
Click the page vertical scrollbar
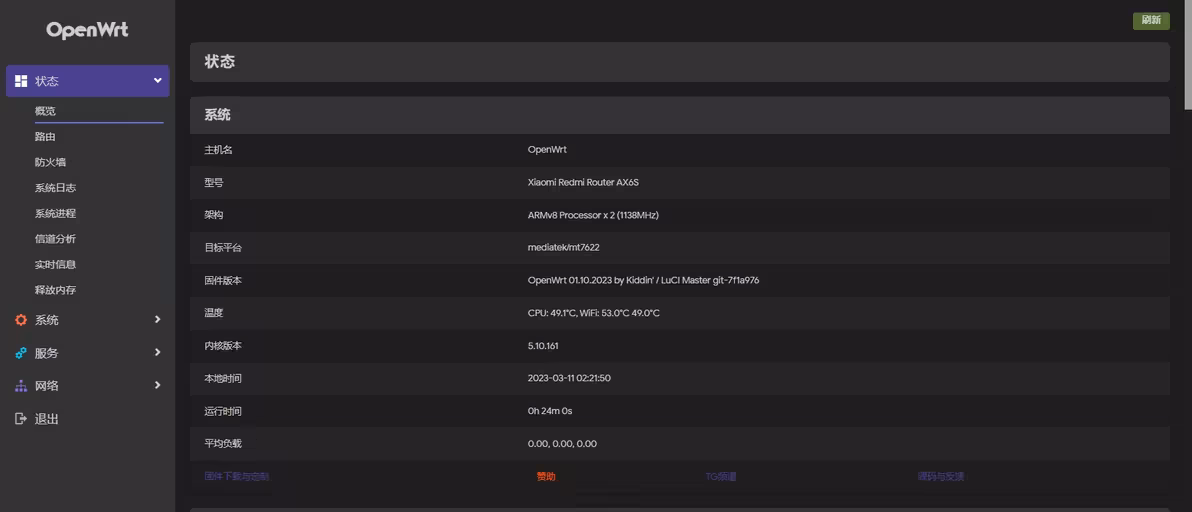click(x=1187, y=55)
